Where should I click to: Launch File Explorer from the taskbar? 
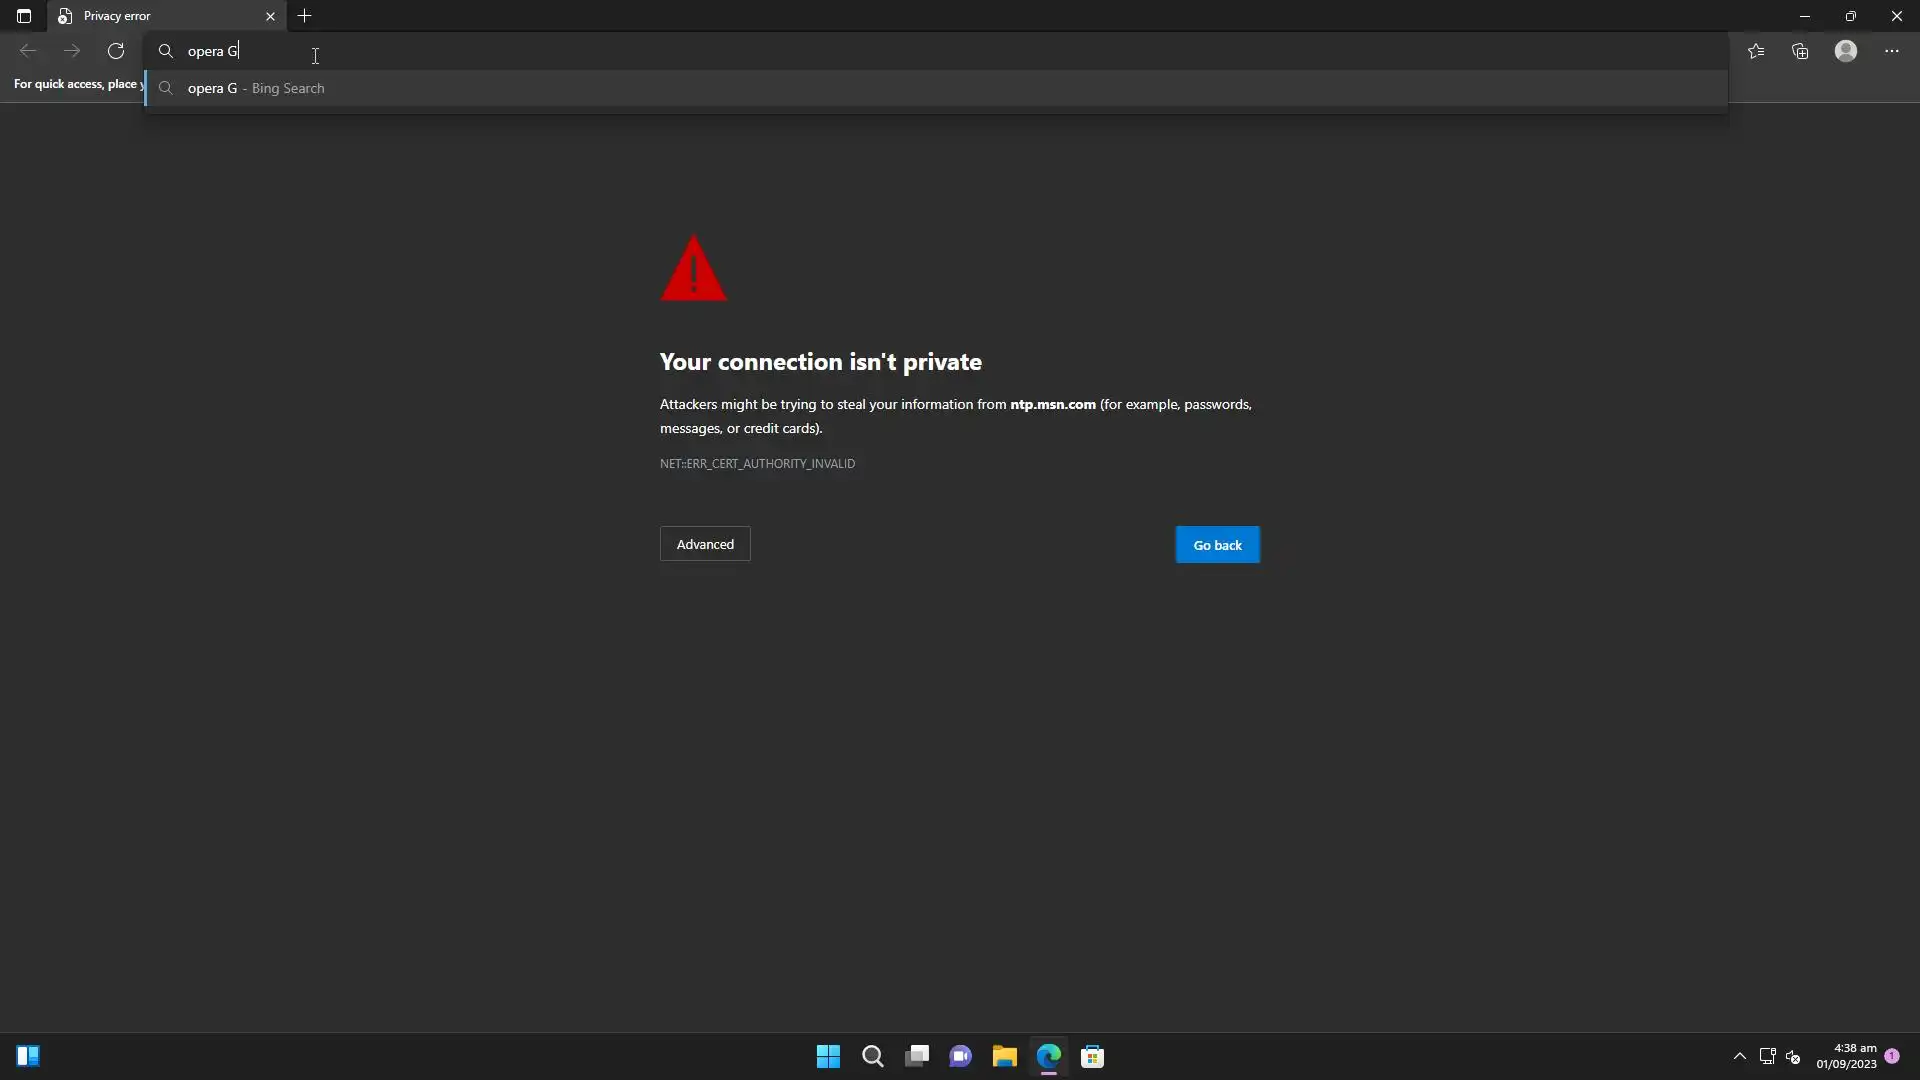point(1004,1056)
